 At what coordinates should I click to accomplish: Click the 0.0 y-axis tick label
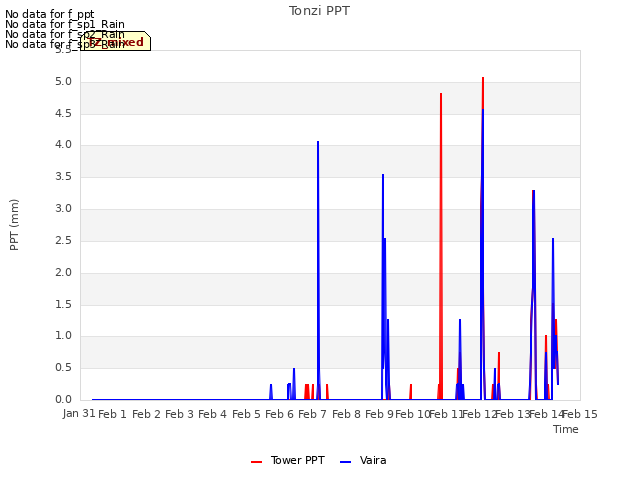[63, 400]
